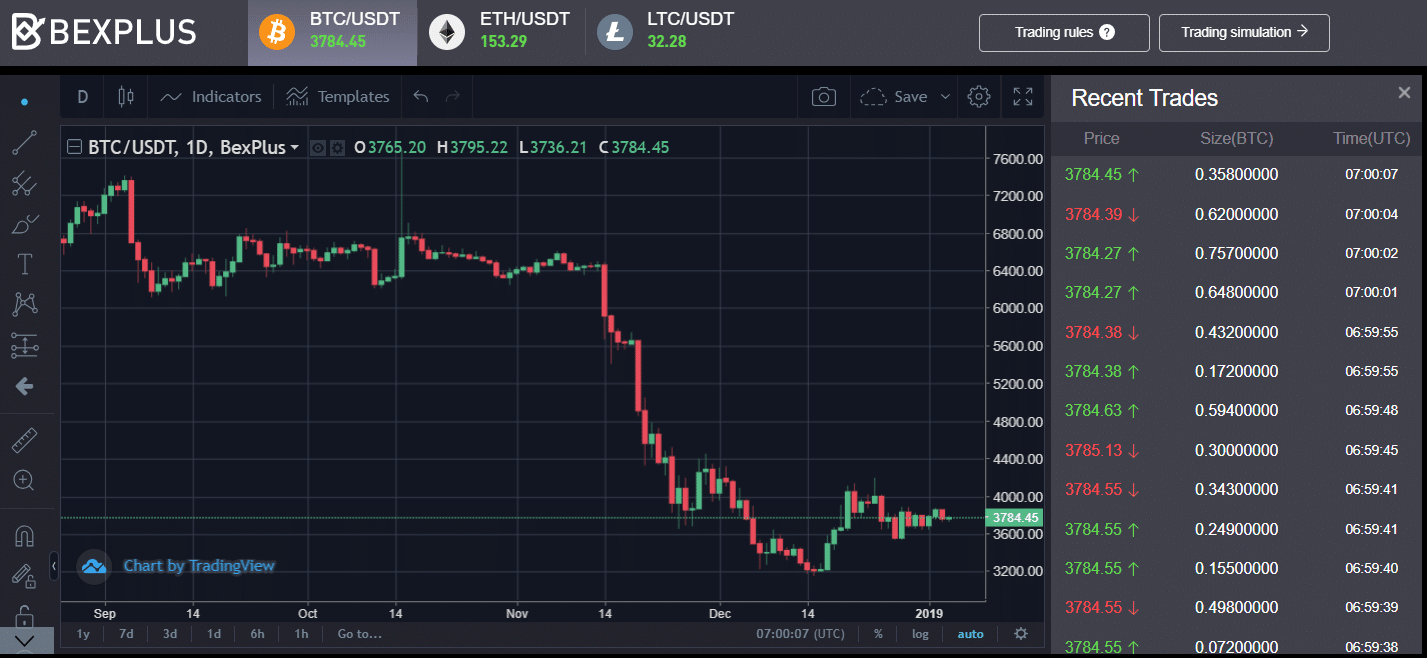Screen dimensions: 1427x658
Task: Select the cursor dot tool
Action: pos(24,101)
